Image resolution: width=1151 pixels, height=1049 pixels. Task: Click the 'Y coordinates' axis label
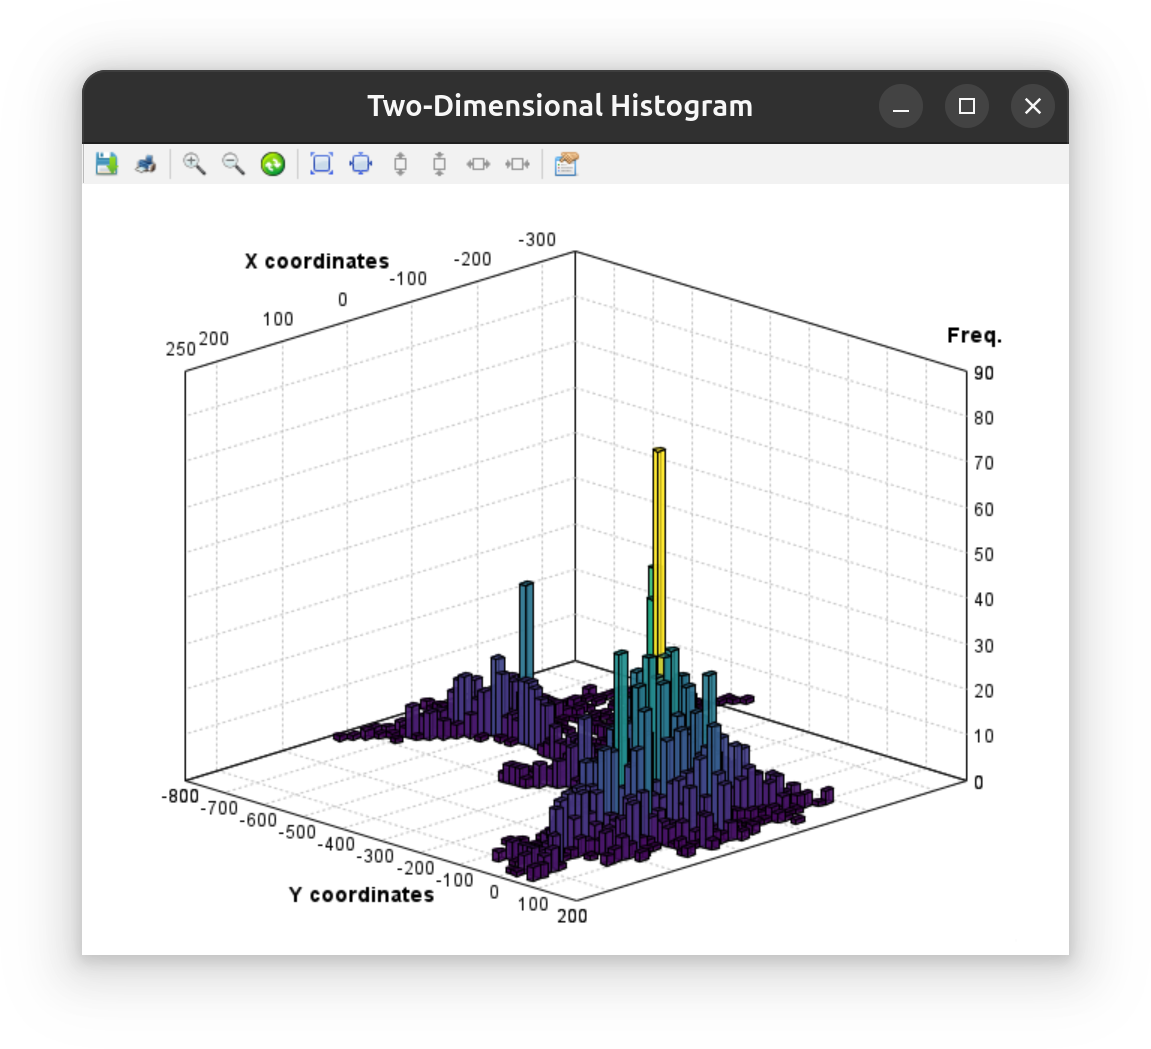pyautogui.click(x=361, y=895)
